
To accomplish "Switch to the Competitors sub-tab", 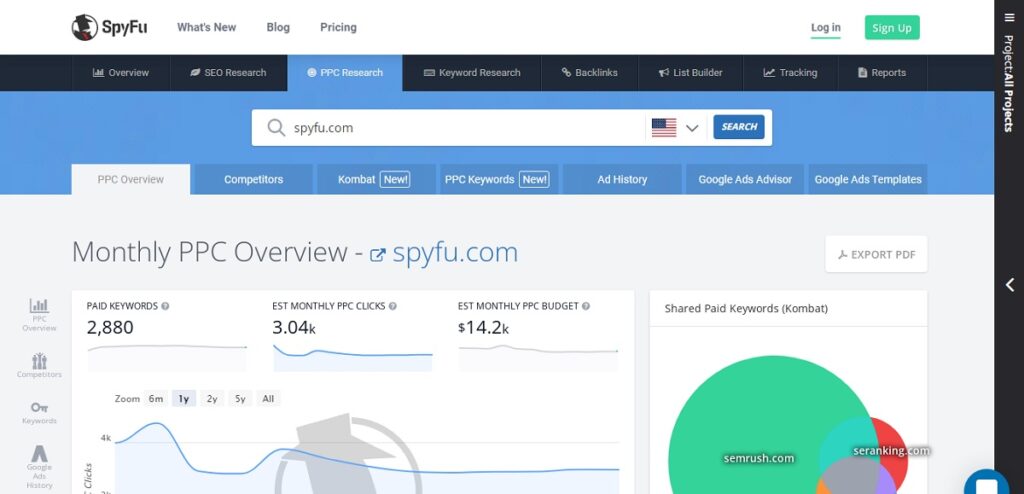I will click(x=253, y=179).
